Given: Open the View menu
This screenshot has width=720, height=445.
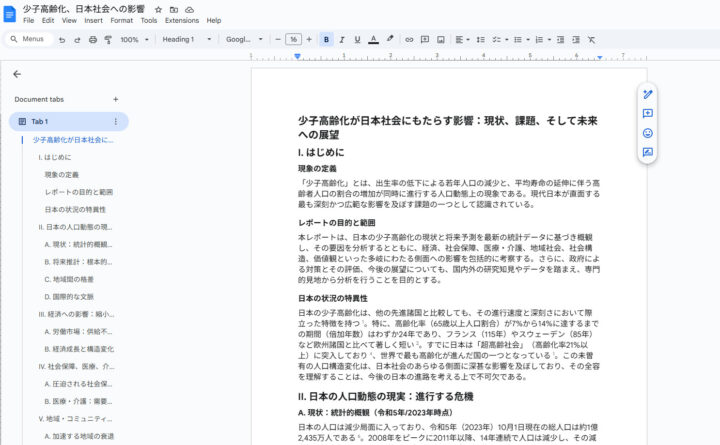Looking at the screenshot, I should click(x=69, y=21).
